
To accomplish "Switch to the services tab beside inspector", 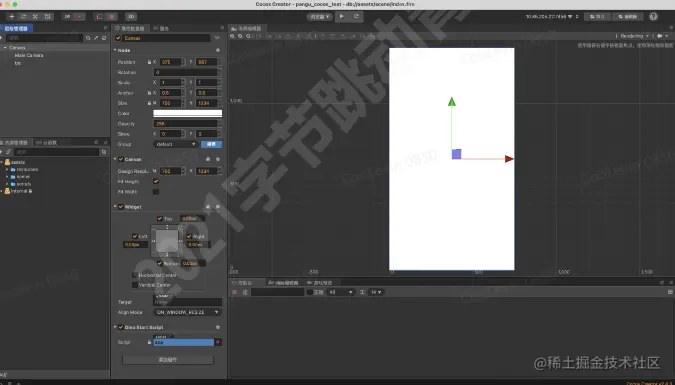I will tap(161, 28).
